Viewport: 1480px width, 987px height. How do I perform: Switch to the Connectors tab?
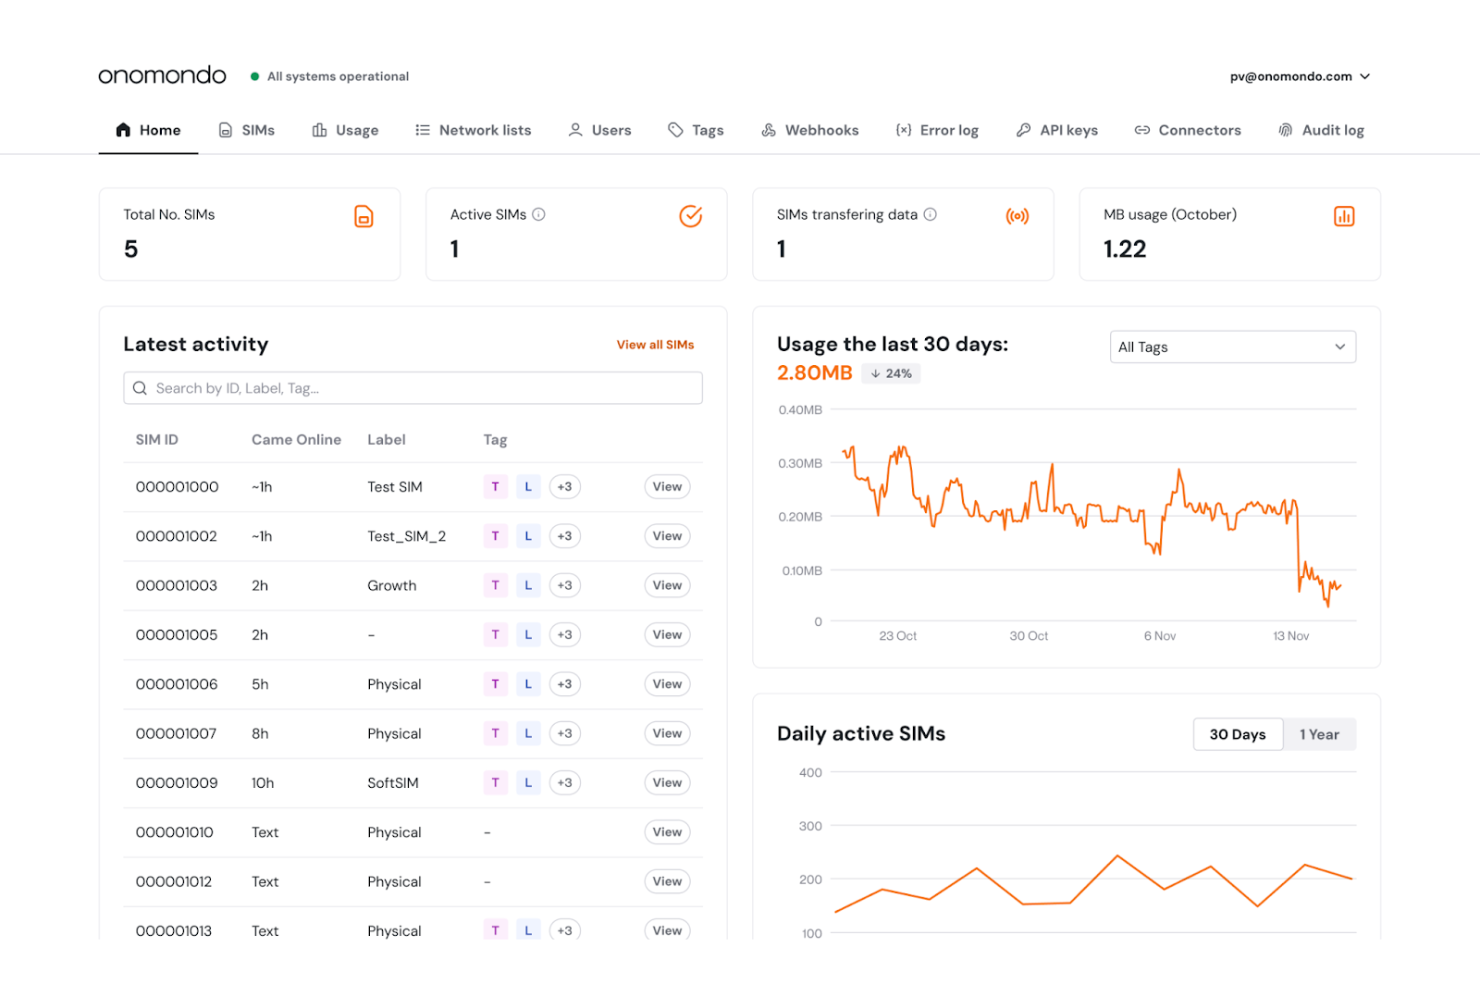[x=1188, y=129]
